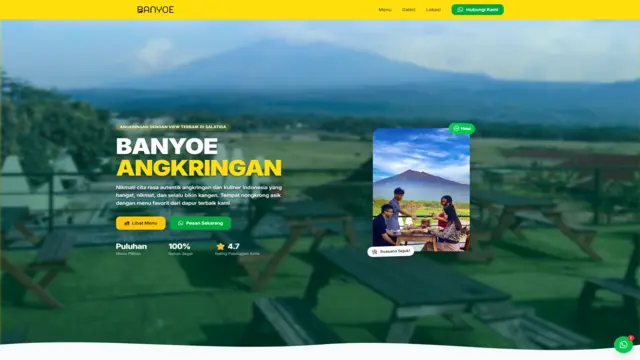Click the tagline badge about Salatiga
640x360 pixels.
[x=173, y=127]
